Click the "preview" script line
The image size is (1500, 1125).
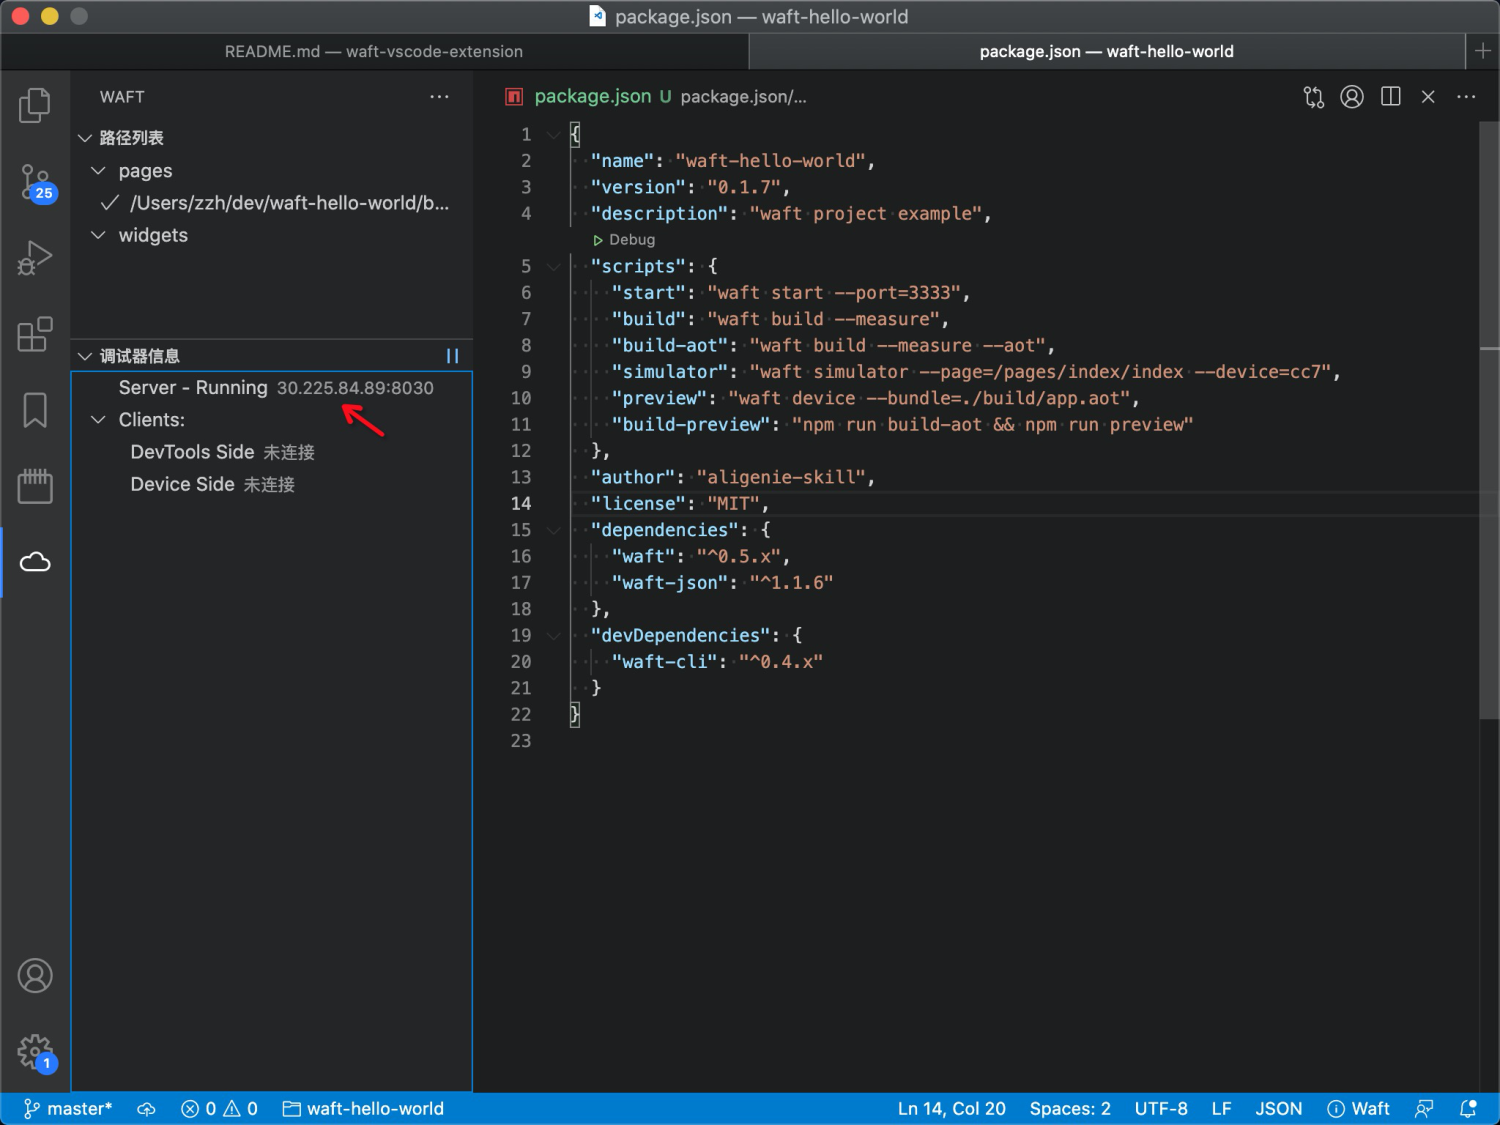pyautogui.click(x=875, y=398)
